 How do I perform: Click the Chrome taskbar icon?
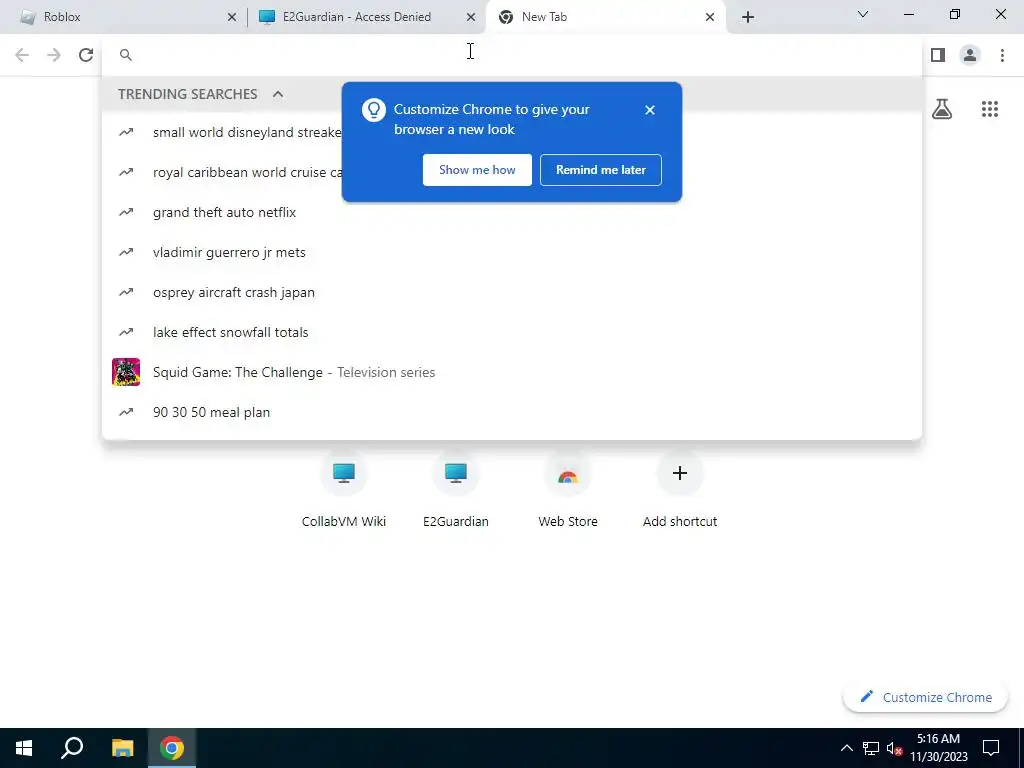click(x=172, y=748)
